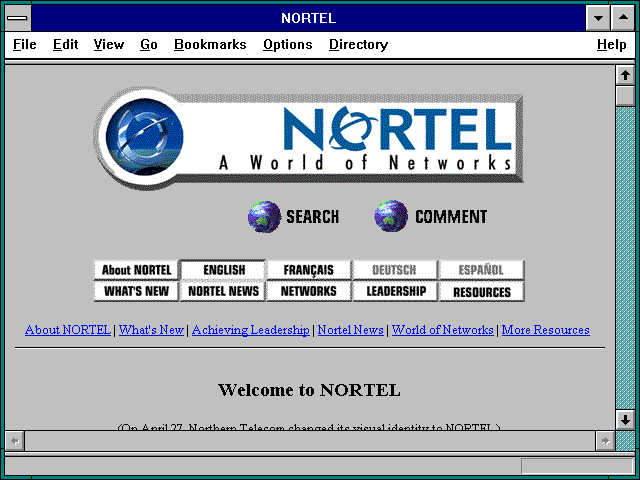This screenshot has height=480, width=640.
Task: Follow the About NORTEL text link
Action: point(68,330)
